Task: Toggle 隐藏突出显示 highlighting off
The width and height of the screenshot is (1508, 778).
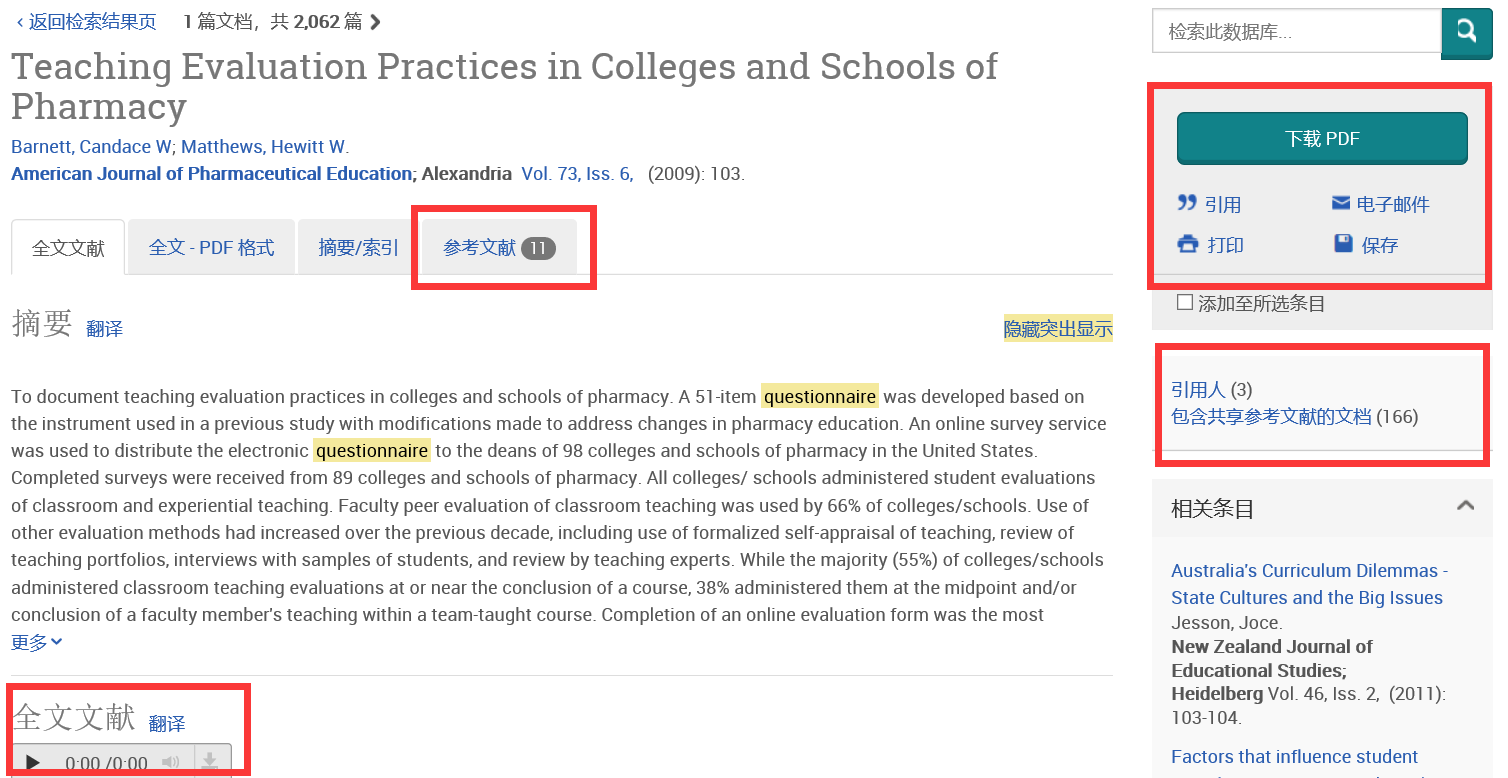Action: coord(1058,328)
